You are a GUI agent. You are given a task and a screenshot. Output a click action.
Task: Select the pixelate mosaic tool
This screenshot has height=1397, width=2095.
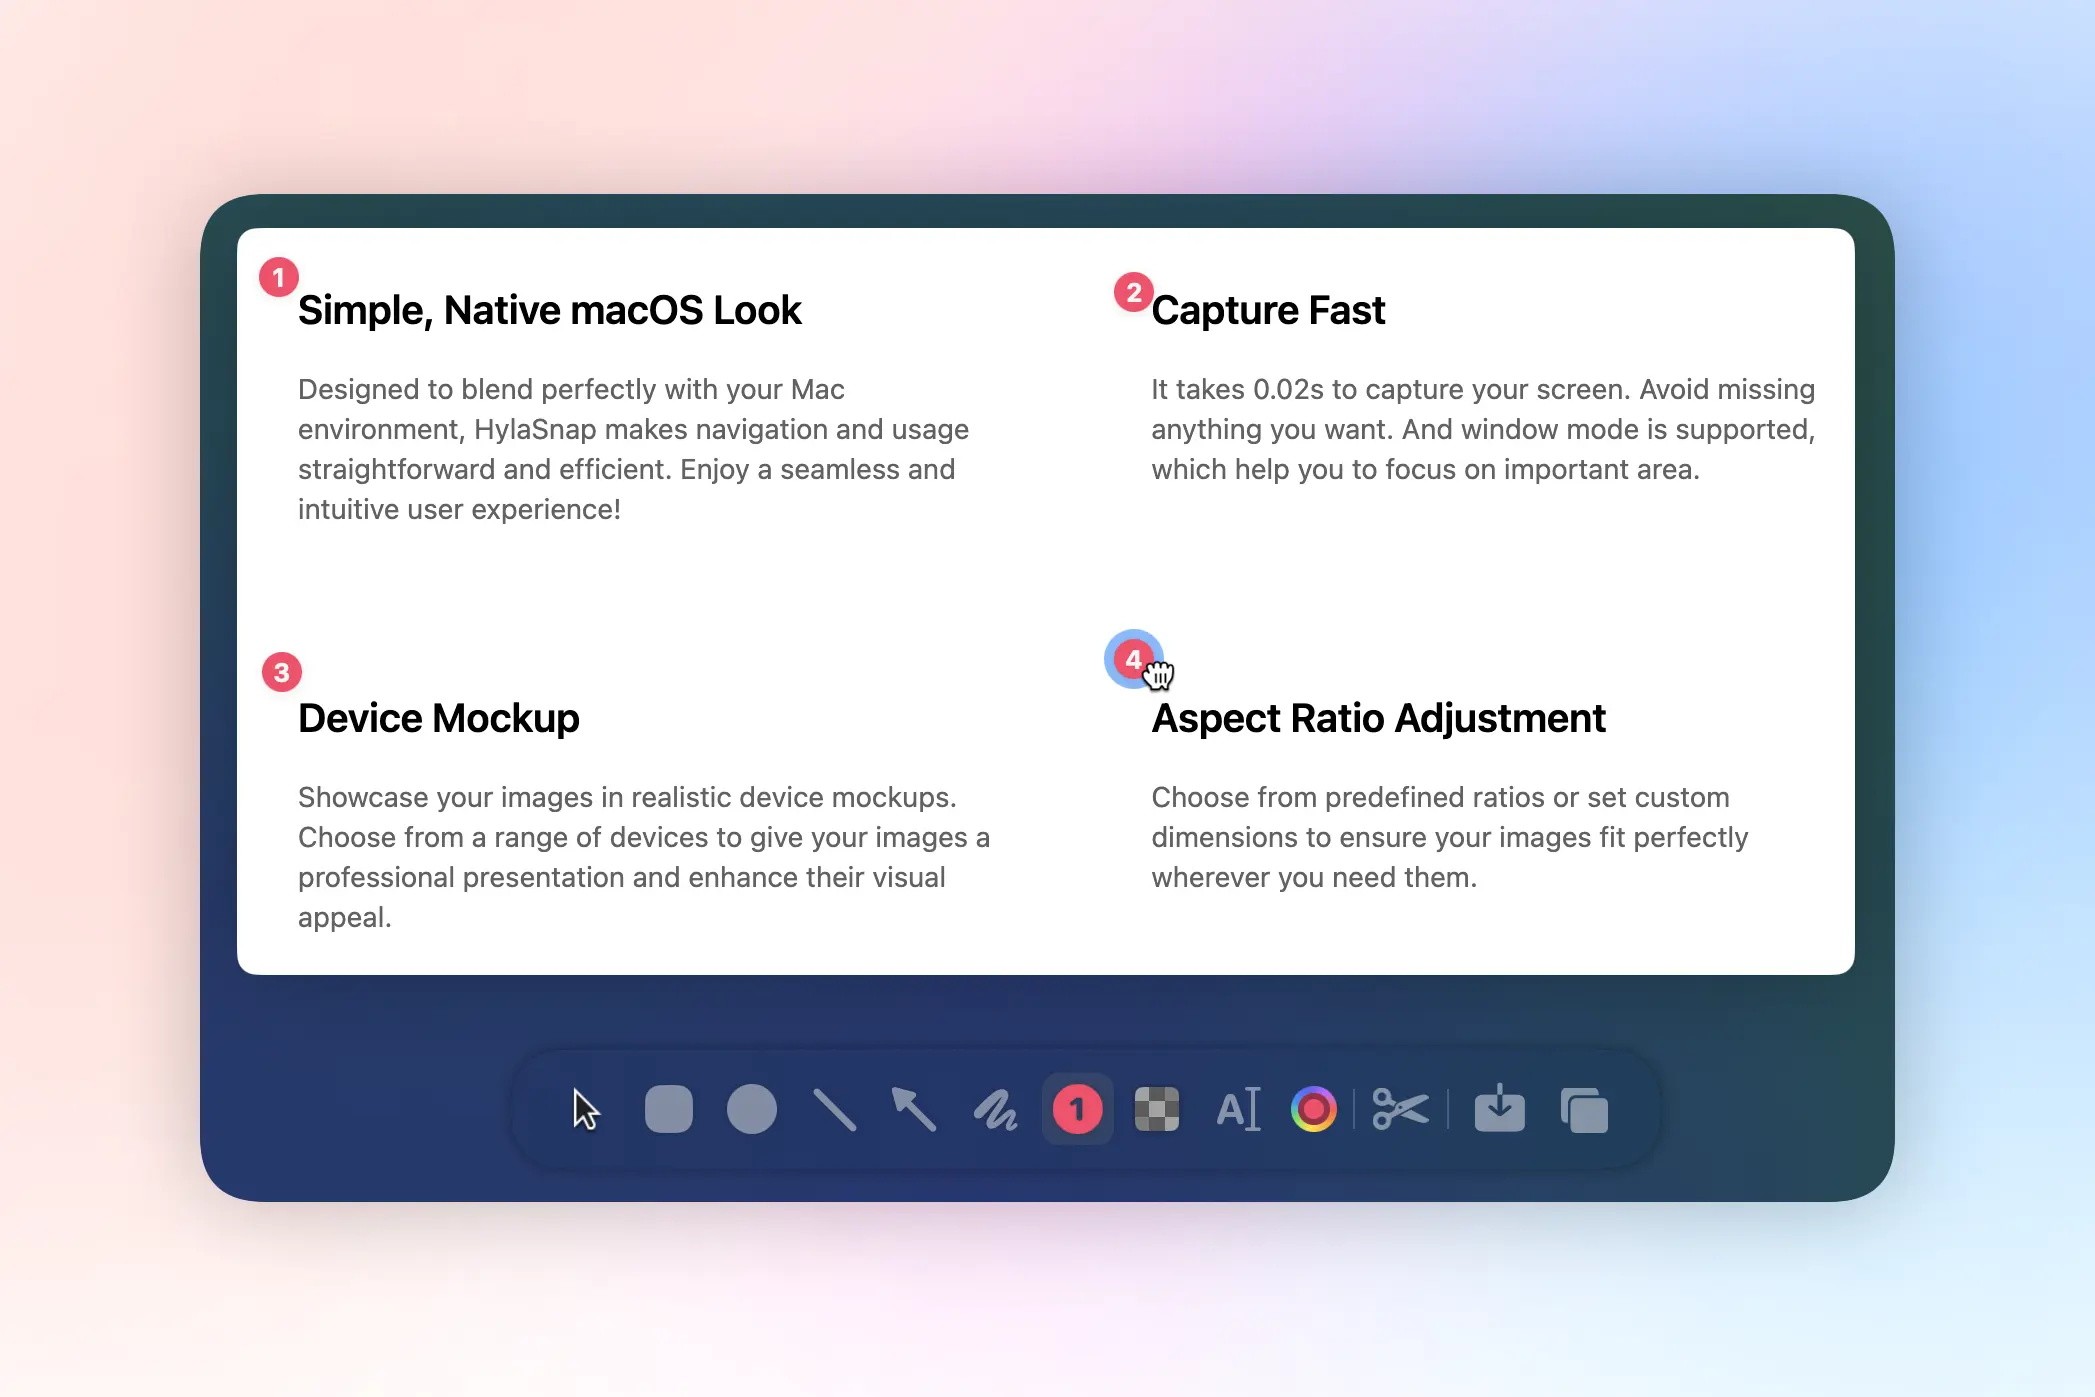(x=1157, y=1109)
